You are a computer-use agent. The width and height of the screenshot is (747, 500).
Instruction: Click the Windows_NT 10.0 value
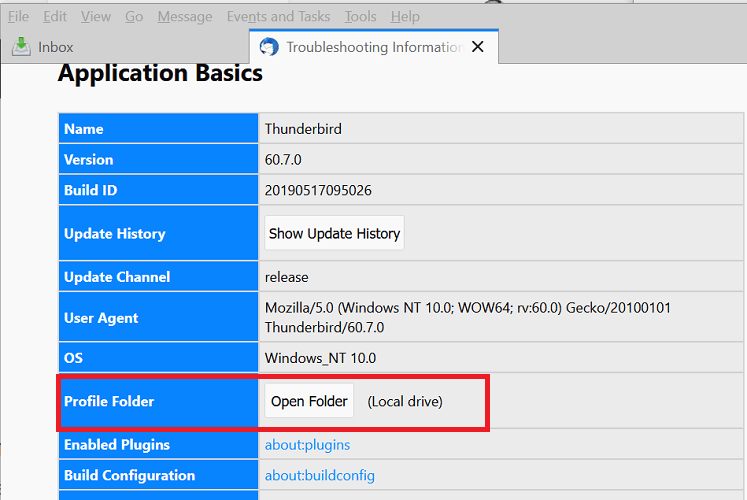pos(320,358)
